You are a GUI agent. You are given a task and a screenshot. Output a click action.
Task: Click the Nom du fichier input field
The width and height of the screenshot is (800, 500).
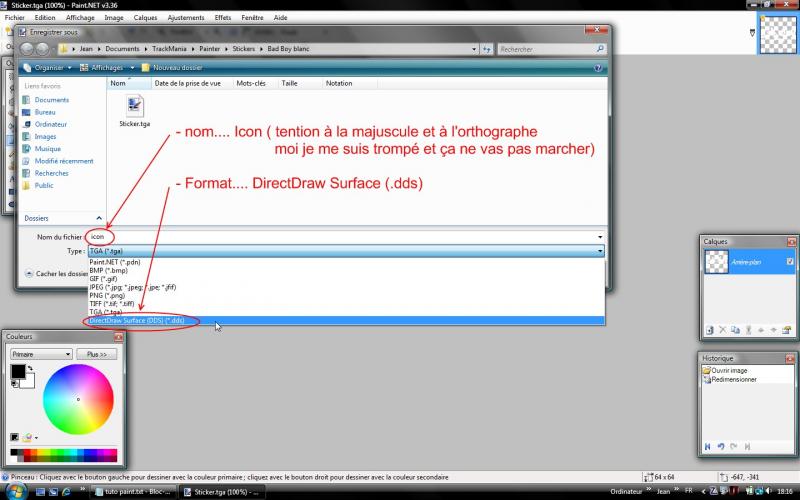click(x=344, y=237)
